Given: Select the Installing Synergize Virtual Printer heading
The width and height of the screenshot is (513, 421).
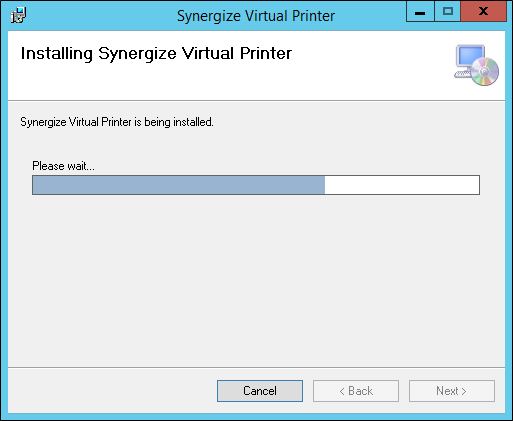Looking at the screenshot, I should [x=156, y=53].
